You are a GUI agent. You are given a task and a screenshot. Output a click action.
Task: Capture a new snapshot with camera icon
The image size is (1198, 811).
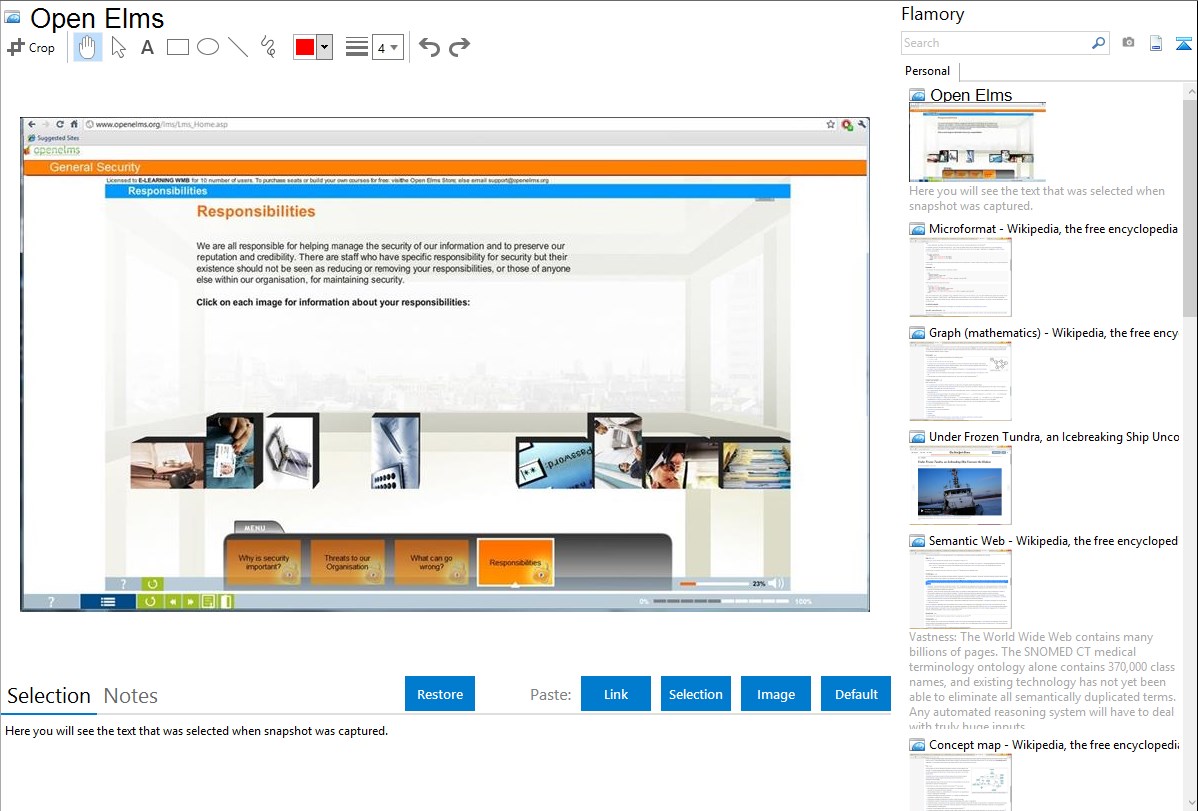coord(1128,43)
